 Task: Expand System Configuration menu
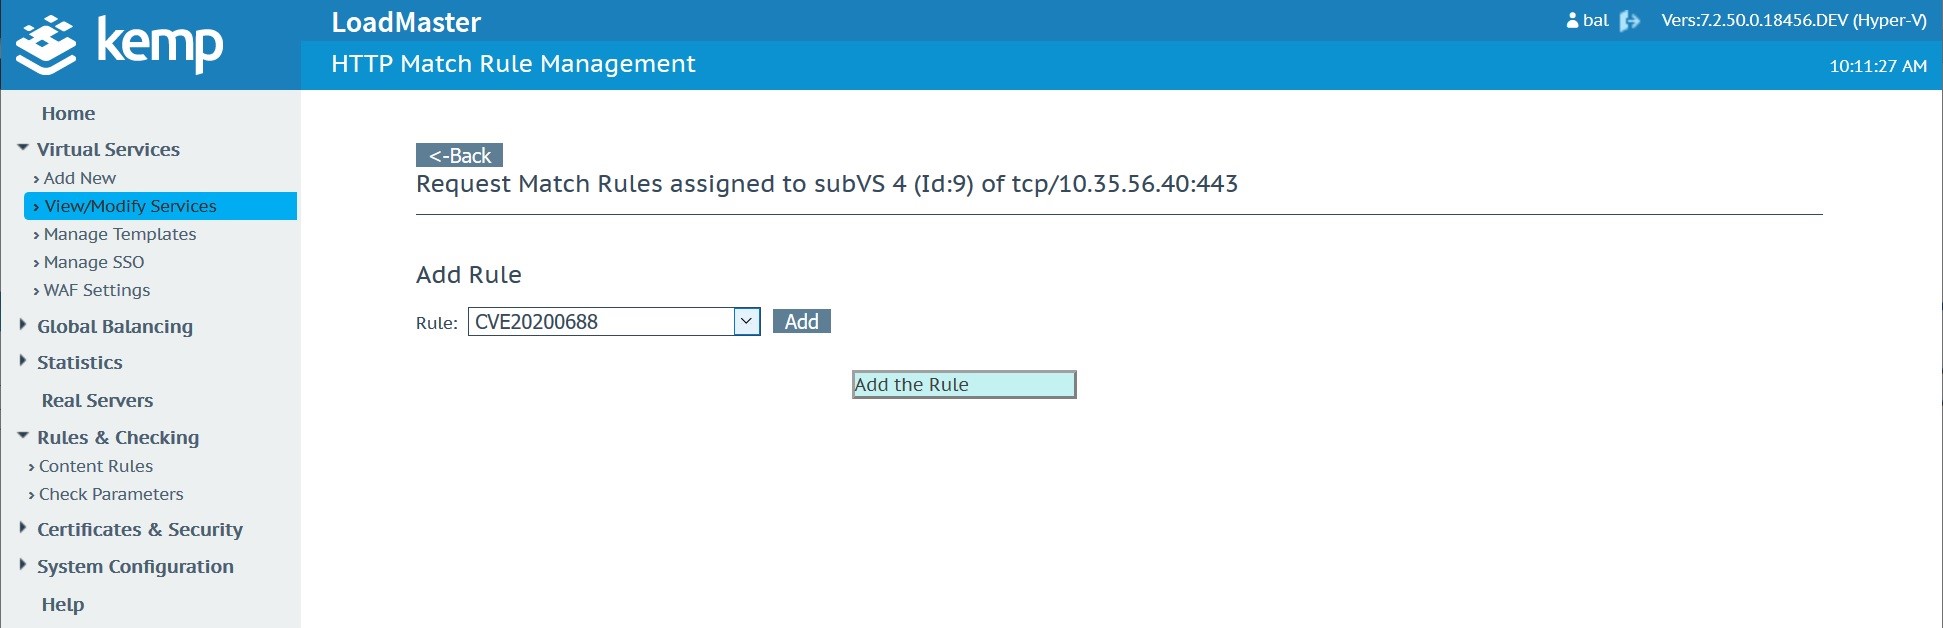coord(23,565)
